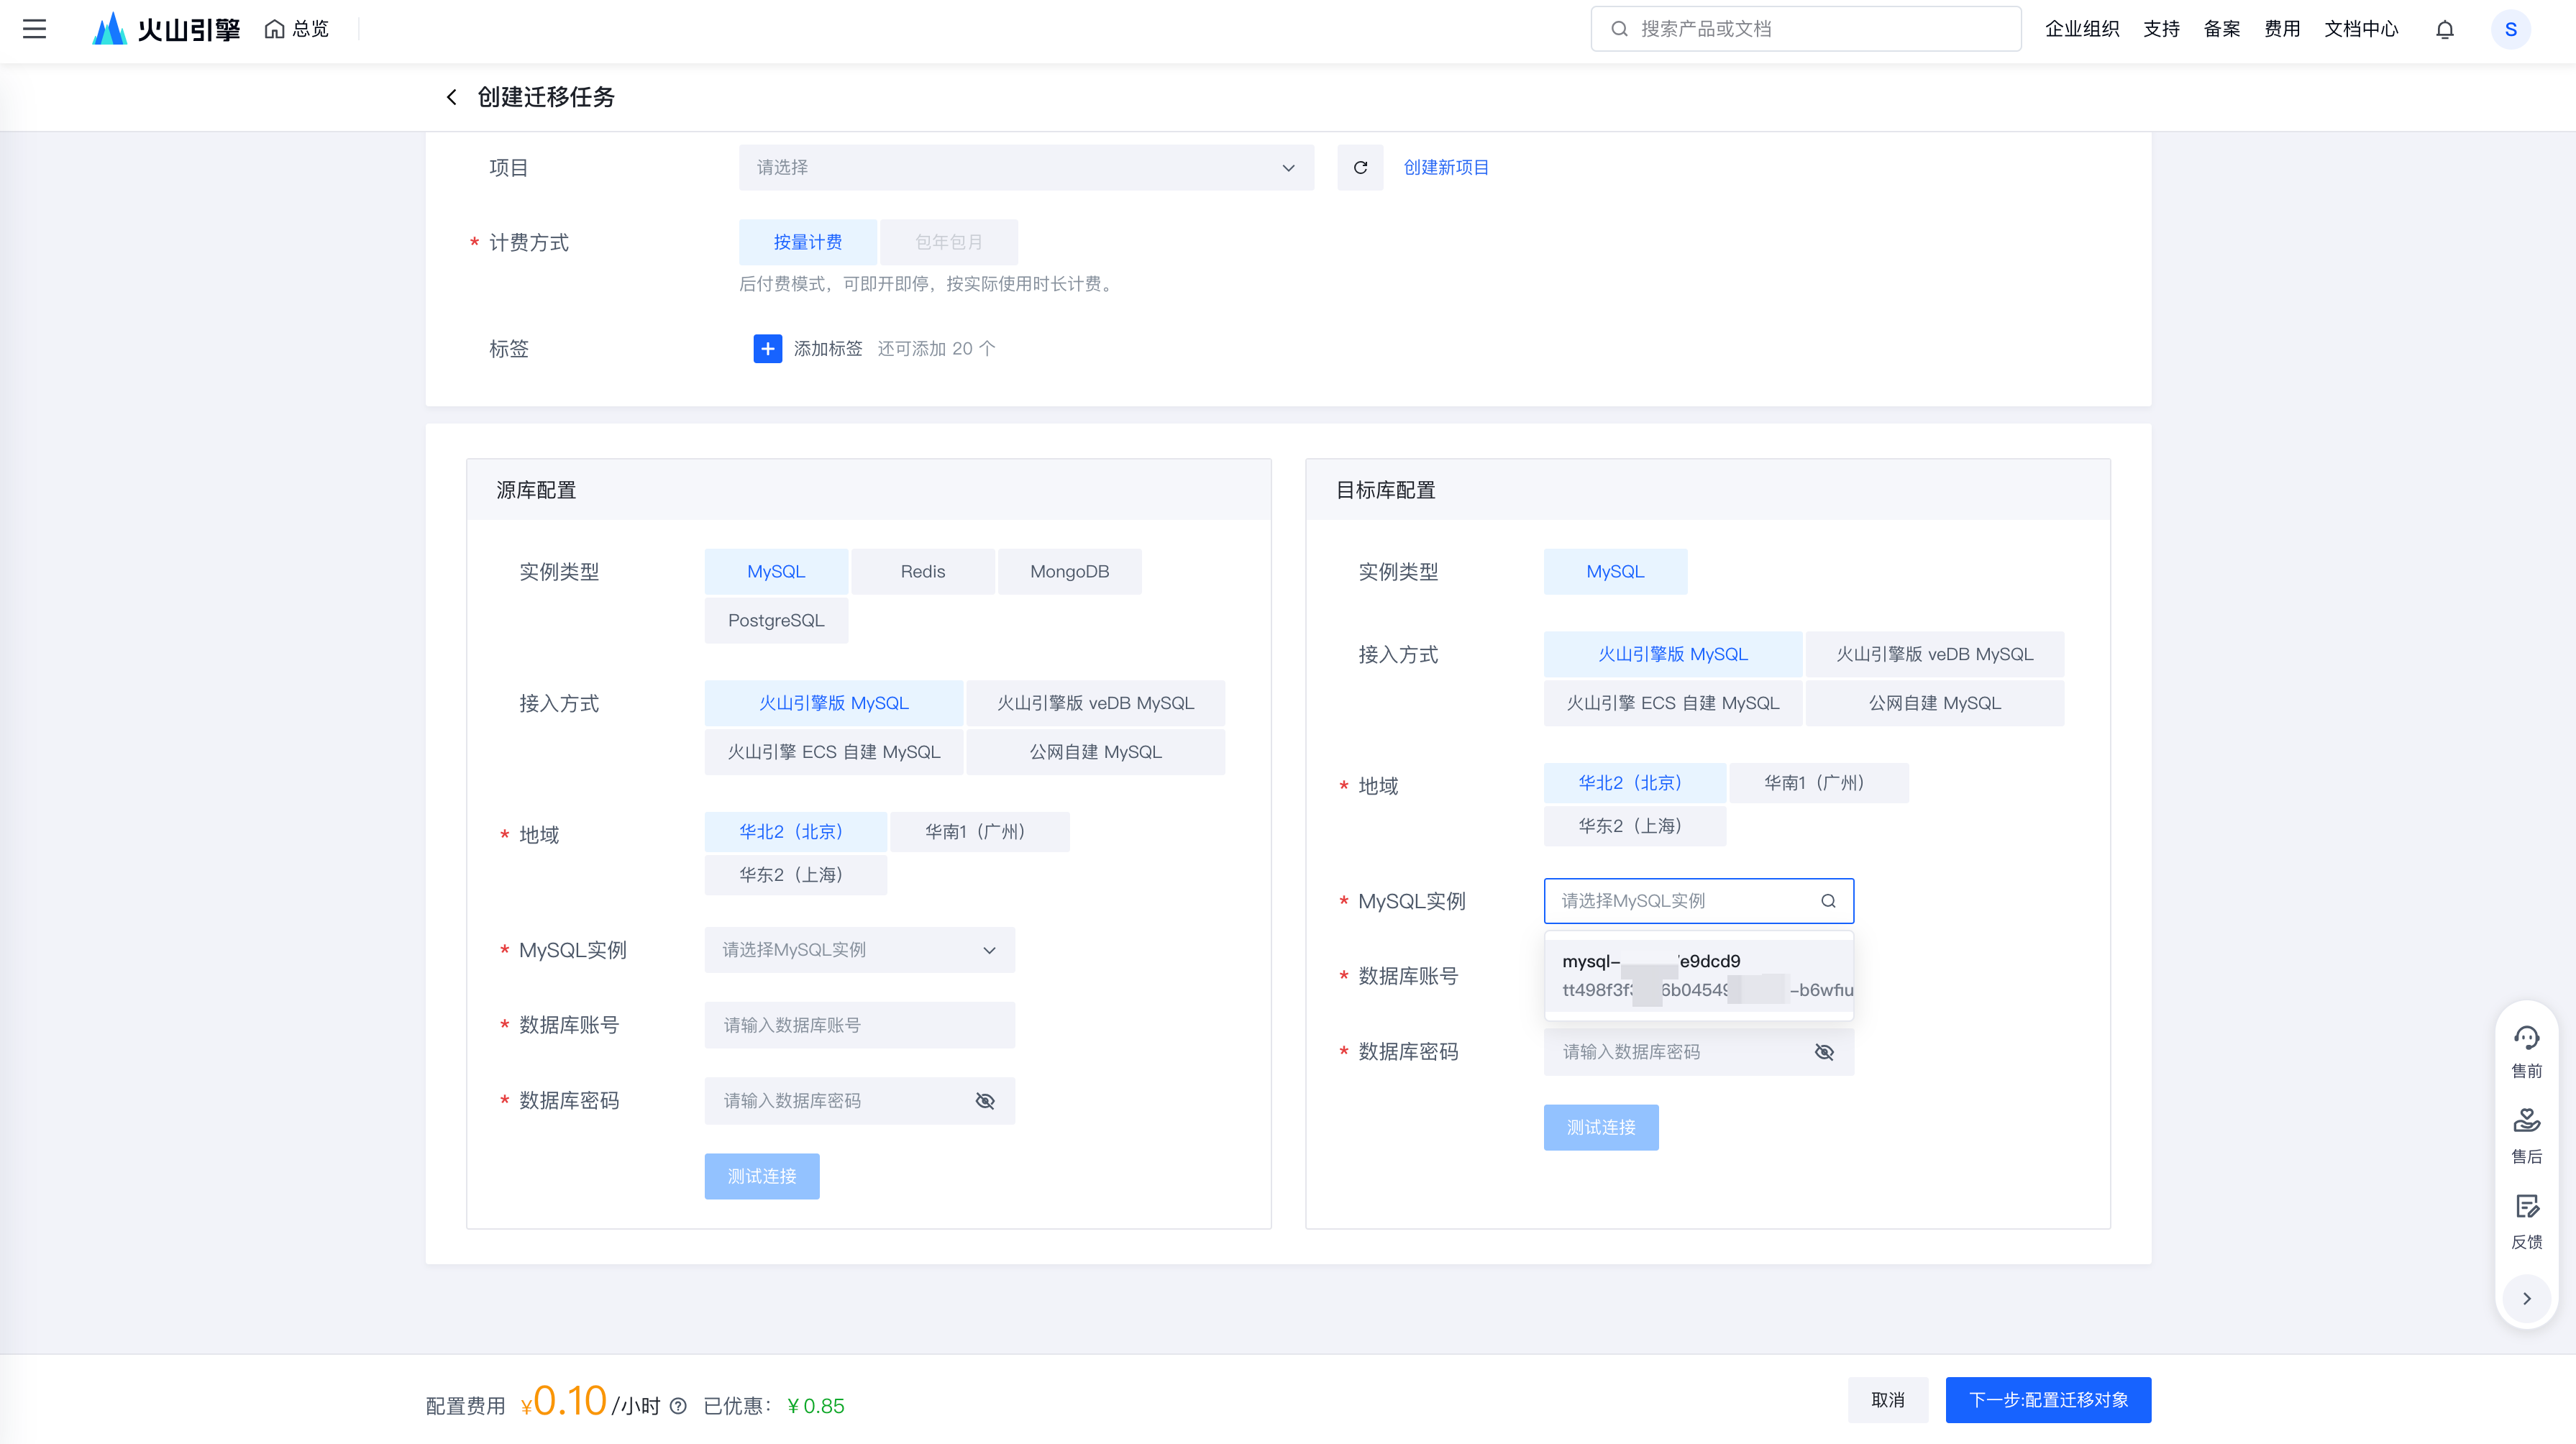
Task: Open 费用 in top navigation
Action: point(2282,29)
